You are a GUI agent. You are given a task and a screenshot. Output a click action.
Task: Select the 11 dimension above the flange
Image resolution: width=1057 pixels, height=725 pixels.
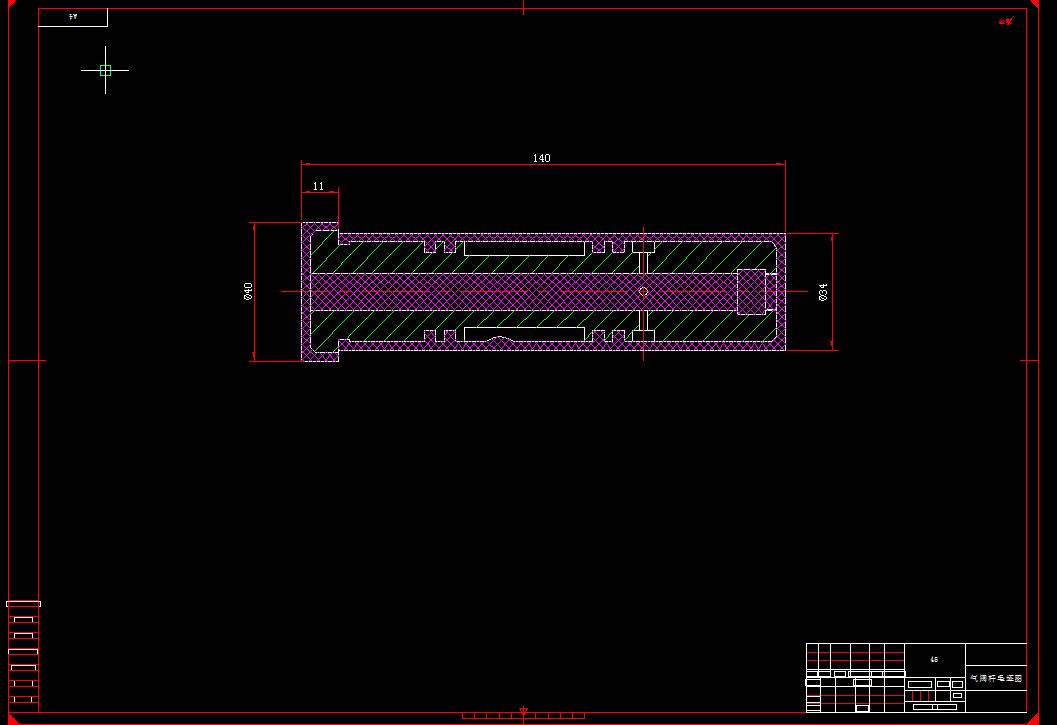[320, 186]
